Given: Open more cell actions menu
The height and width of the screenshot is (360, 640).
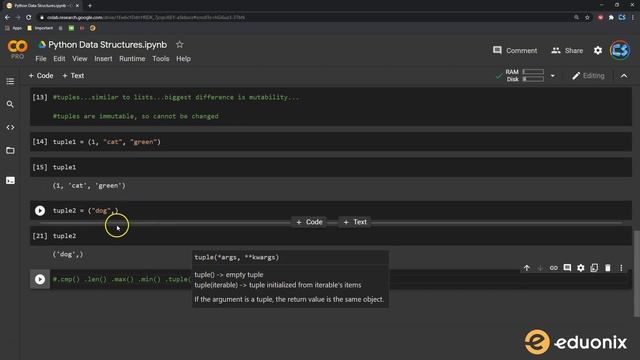Looking at the screenshot, I should coord(621,268).
